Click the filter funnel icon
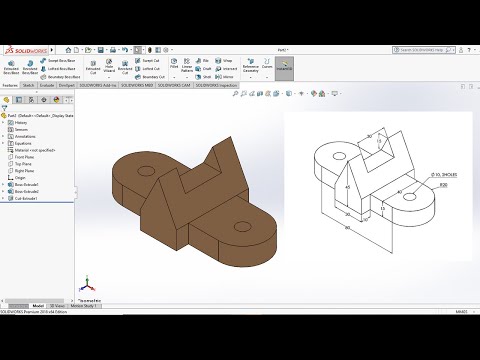The image size is (480, 360). point(4,108)
